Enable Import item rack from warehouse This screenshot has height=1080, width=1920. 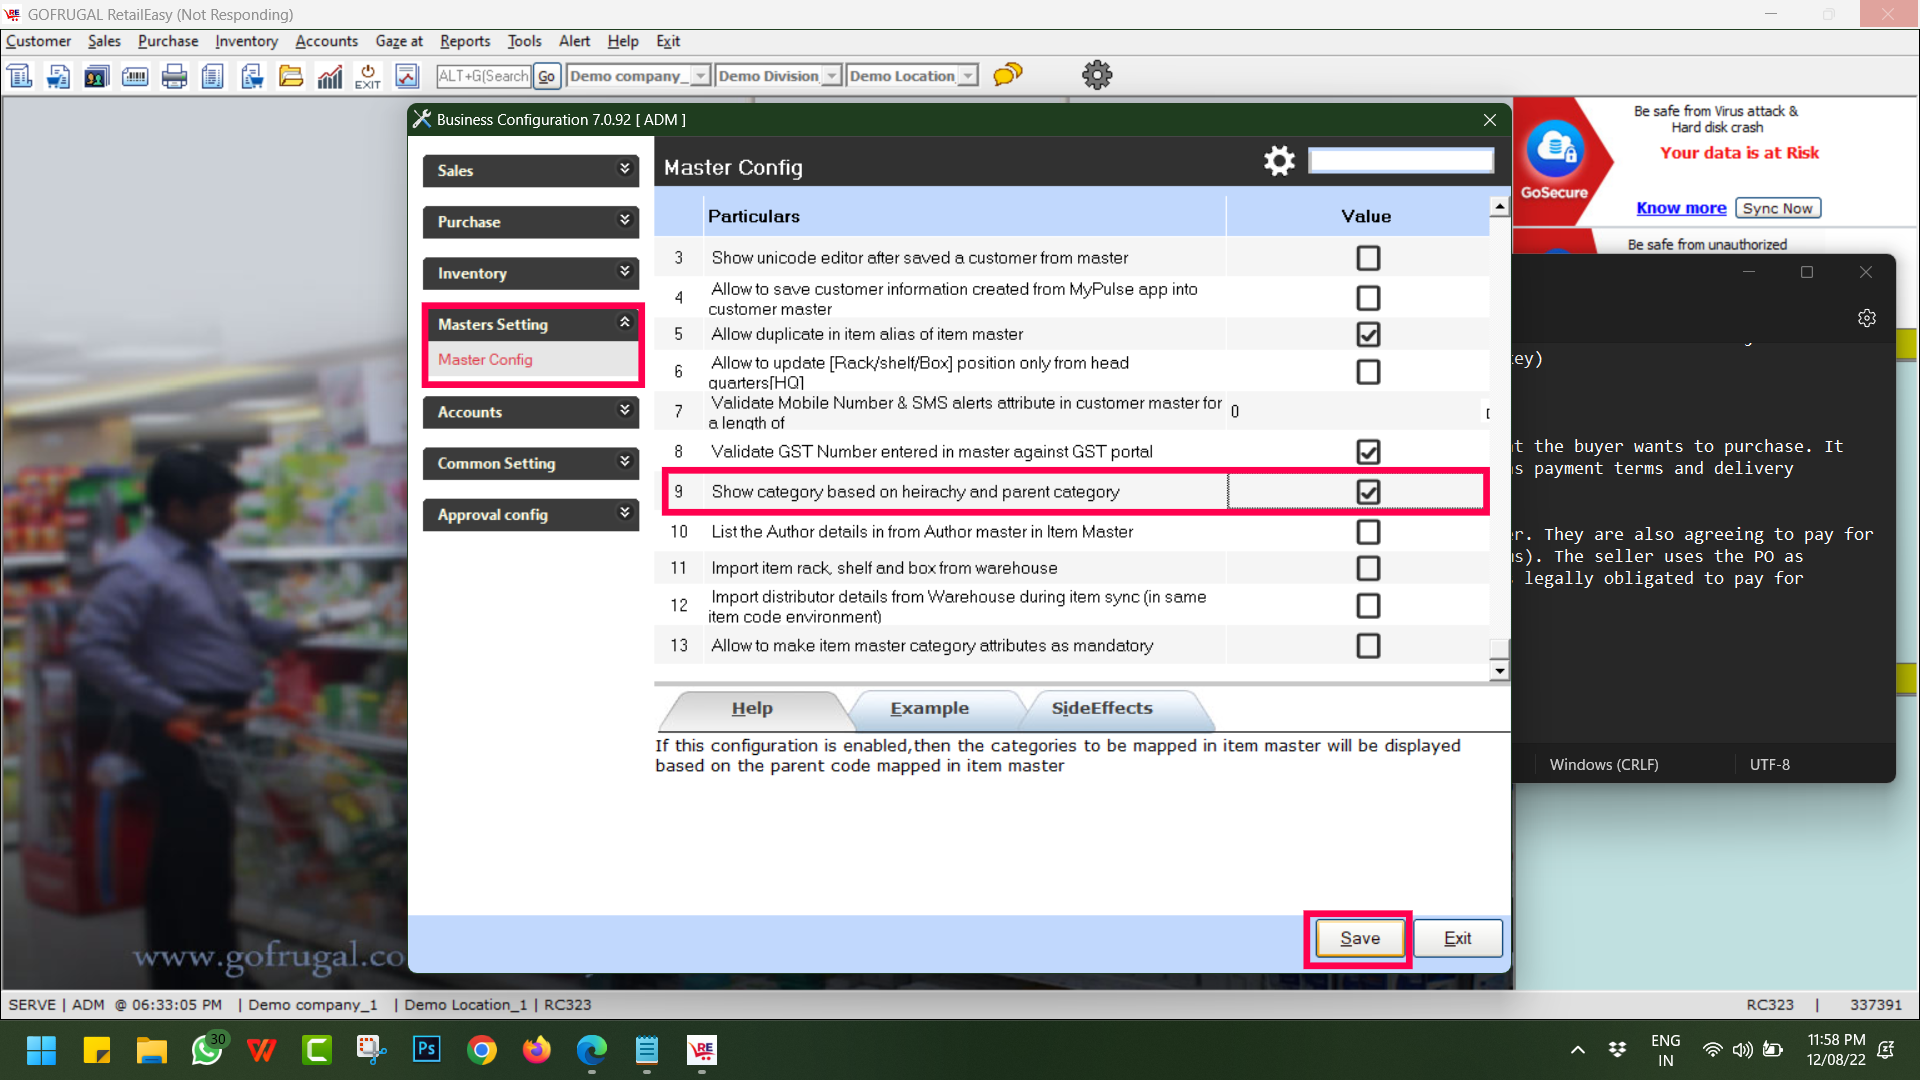coord(1368,568)
